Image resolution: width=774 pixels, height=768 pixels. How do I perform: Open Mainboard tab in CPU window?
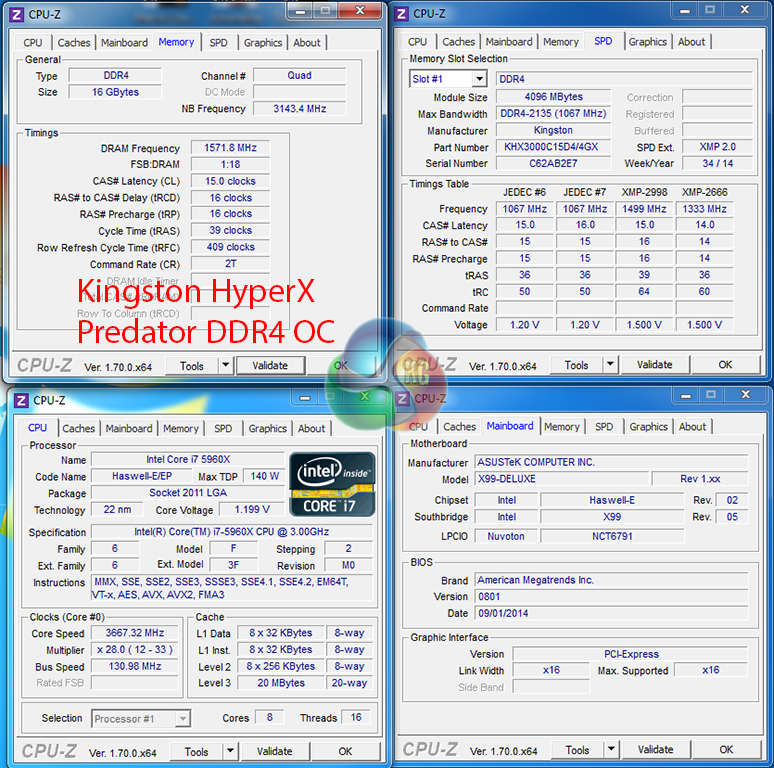point(129,428)
